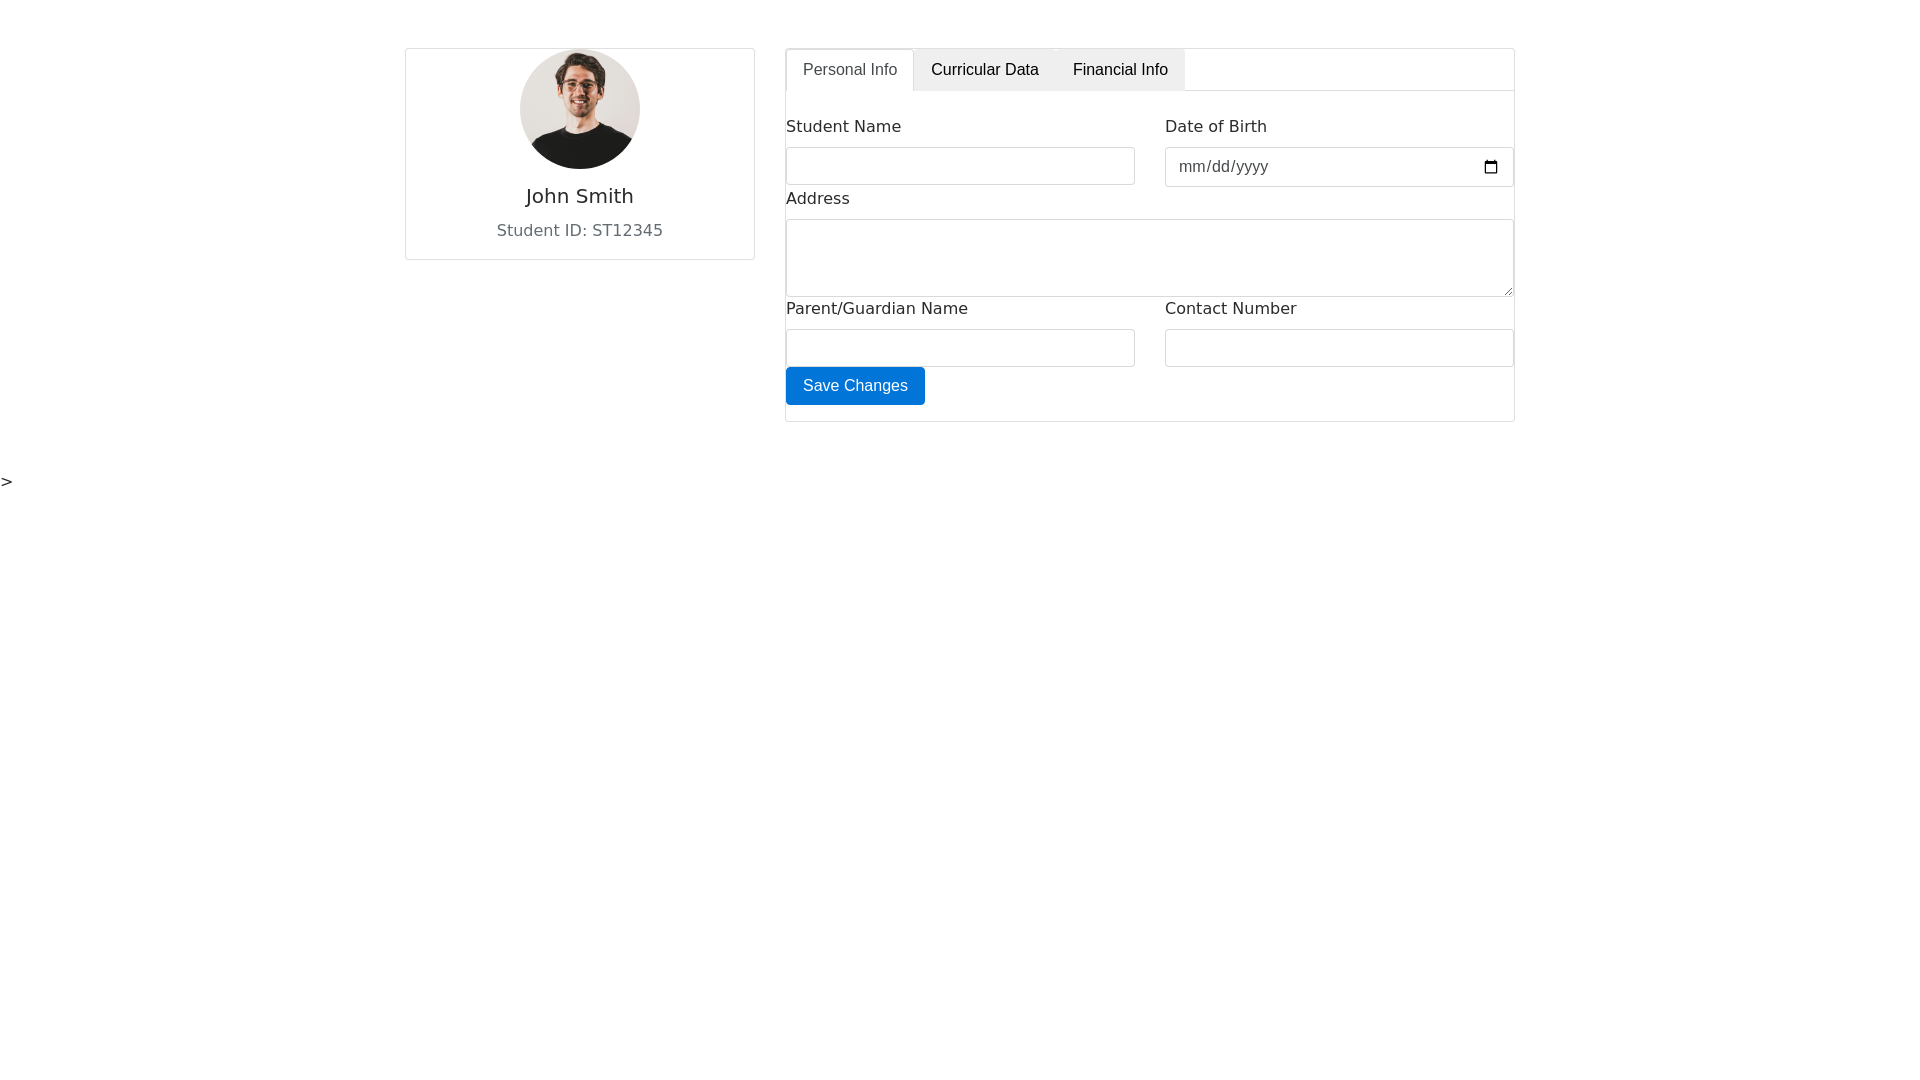The image size is (1920, 1080).
Task: Focus the Student Name input field
Action: (x=960, y=166)
